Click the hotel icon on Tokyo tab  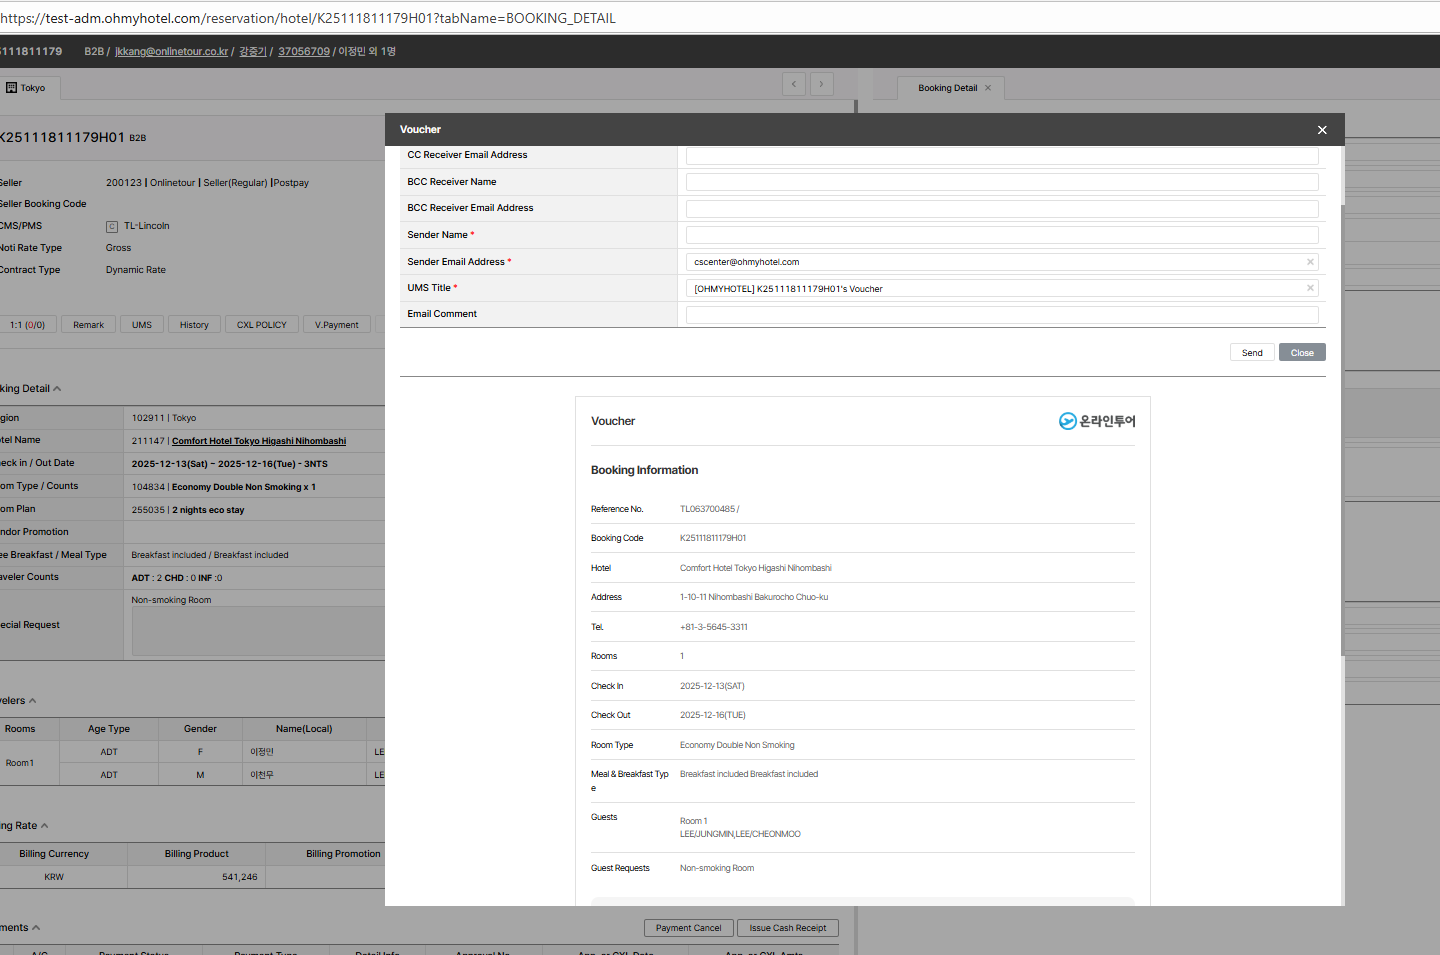[x=11, y=88]
